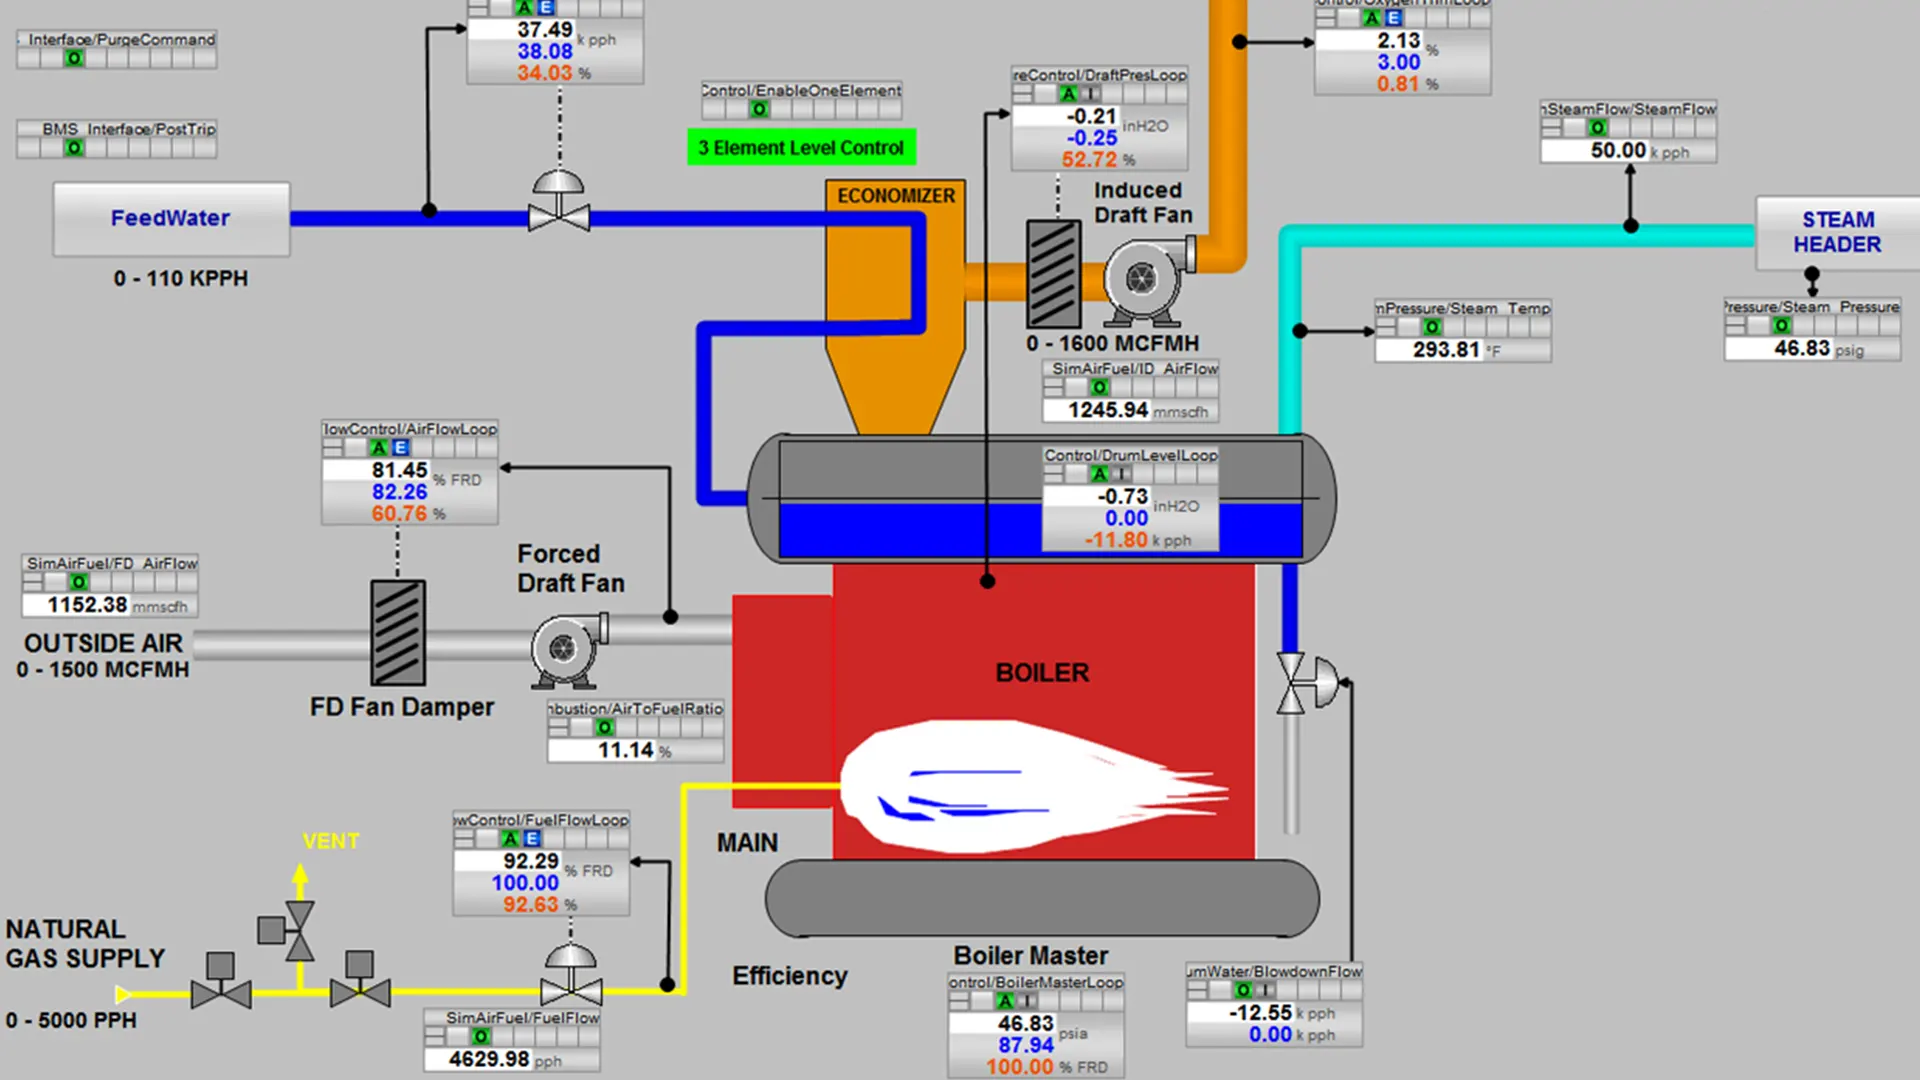Click FuelFlowLoop blue E indicator
The image size is (1920, 1080).
pyautogui.click(x=532, y=839)
